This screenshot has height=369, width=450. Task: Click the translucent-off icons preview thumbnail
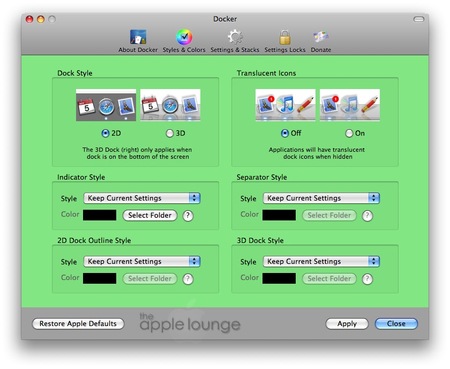[x=285, y=105]
